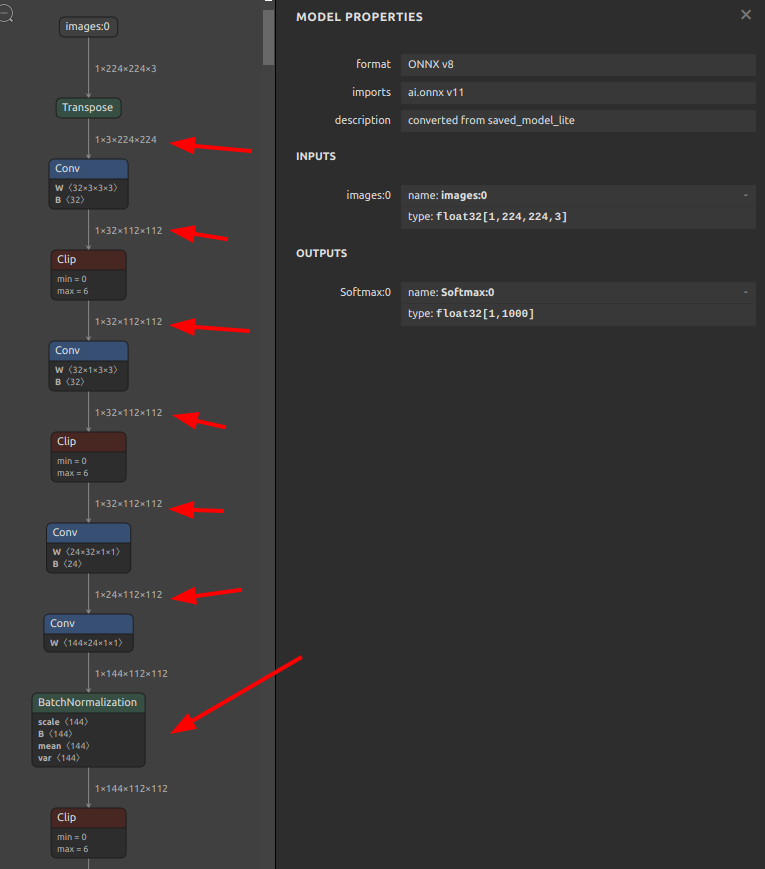Select the BatchNormalization node
765x869 pixels.
88,703
